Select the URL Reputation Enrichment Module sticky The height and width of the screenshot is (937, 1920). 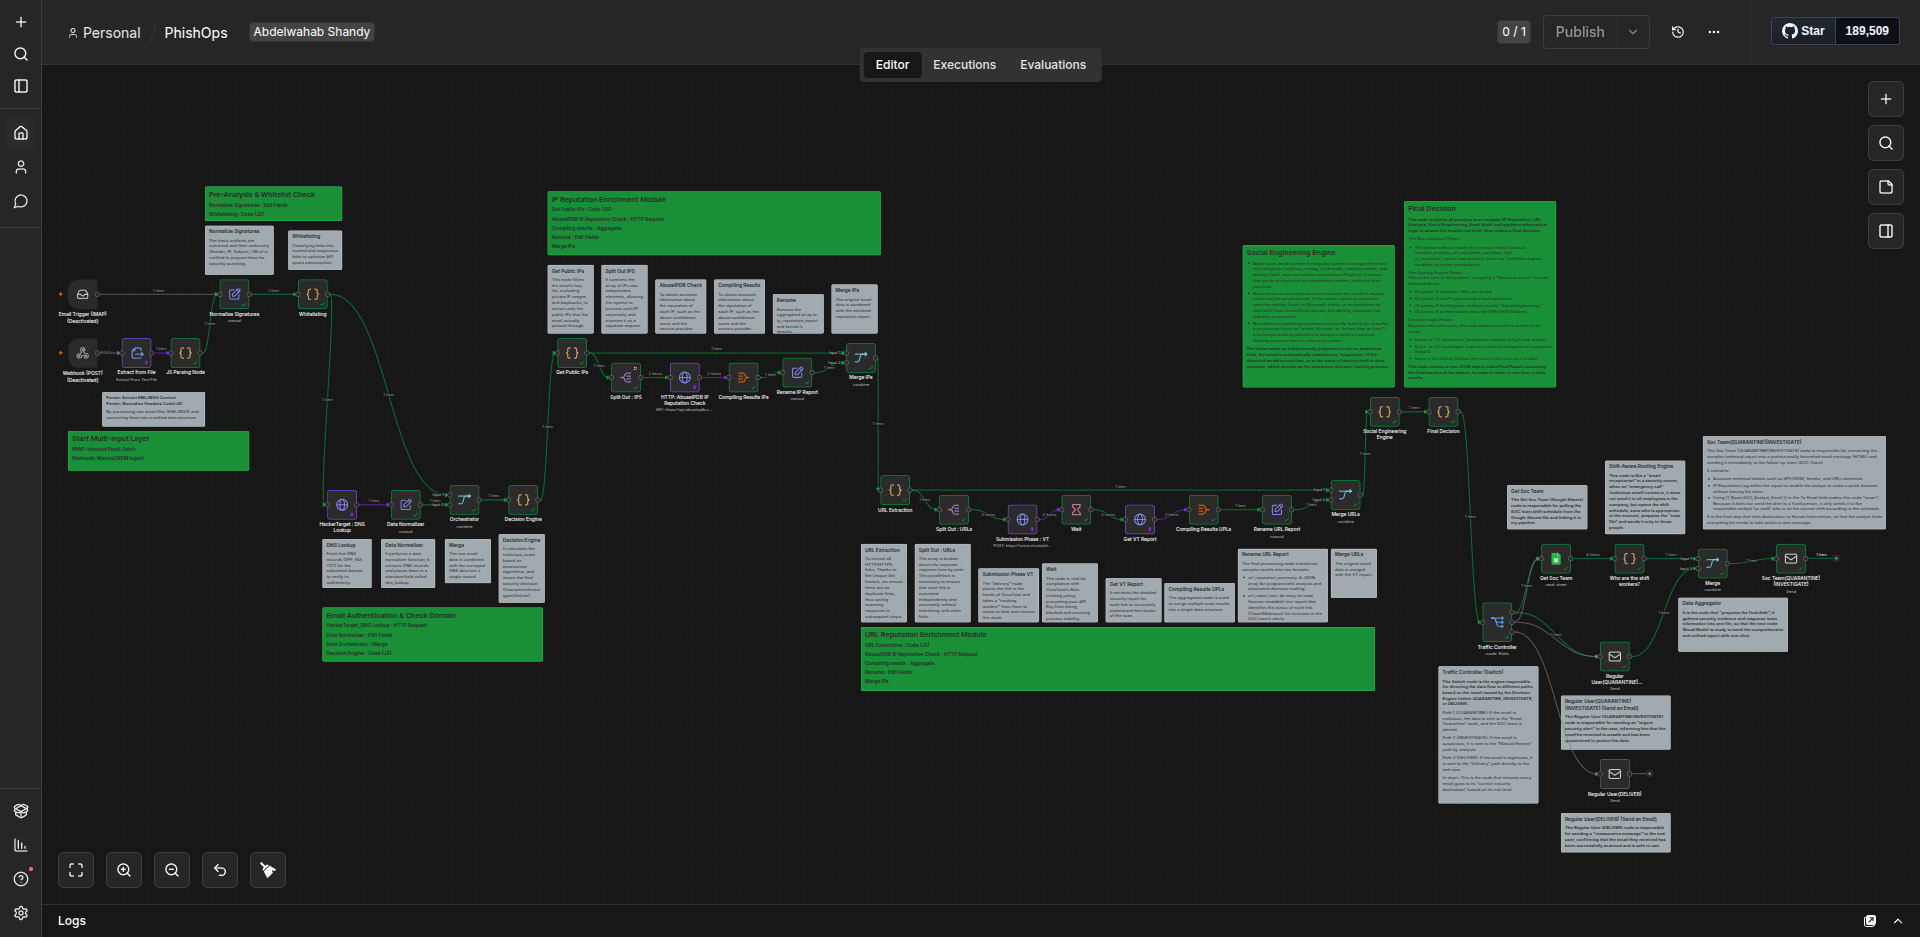[1118, 659]
